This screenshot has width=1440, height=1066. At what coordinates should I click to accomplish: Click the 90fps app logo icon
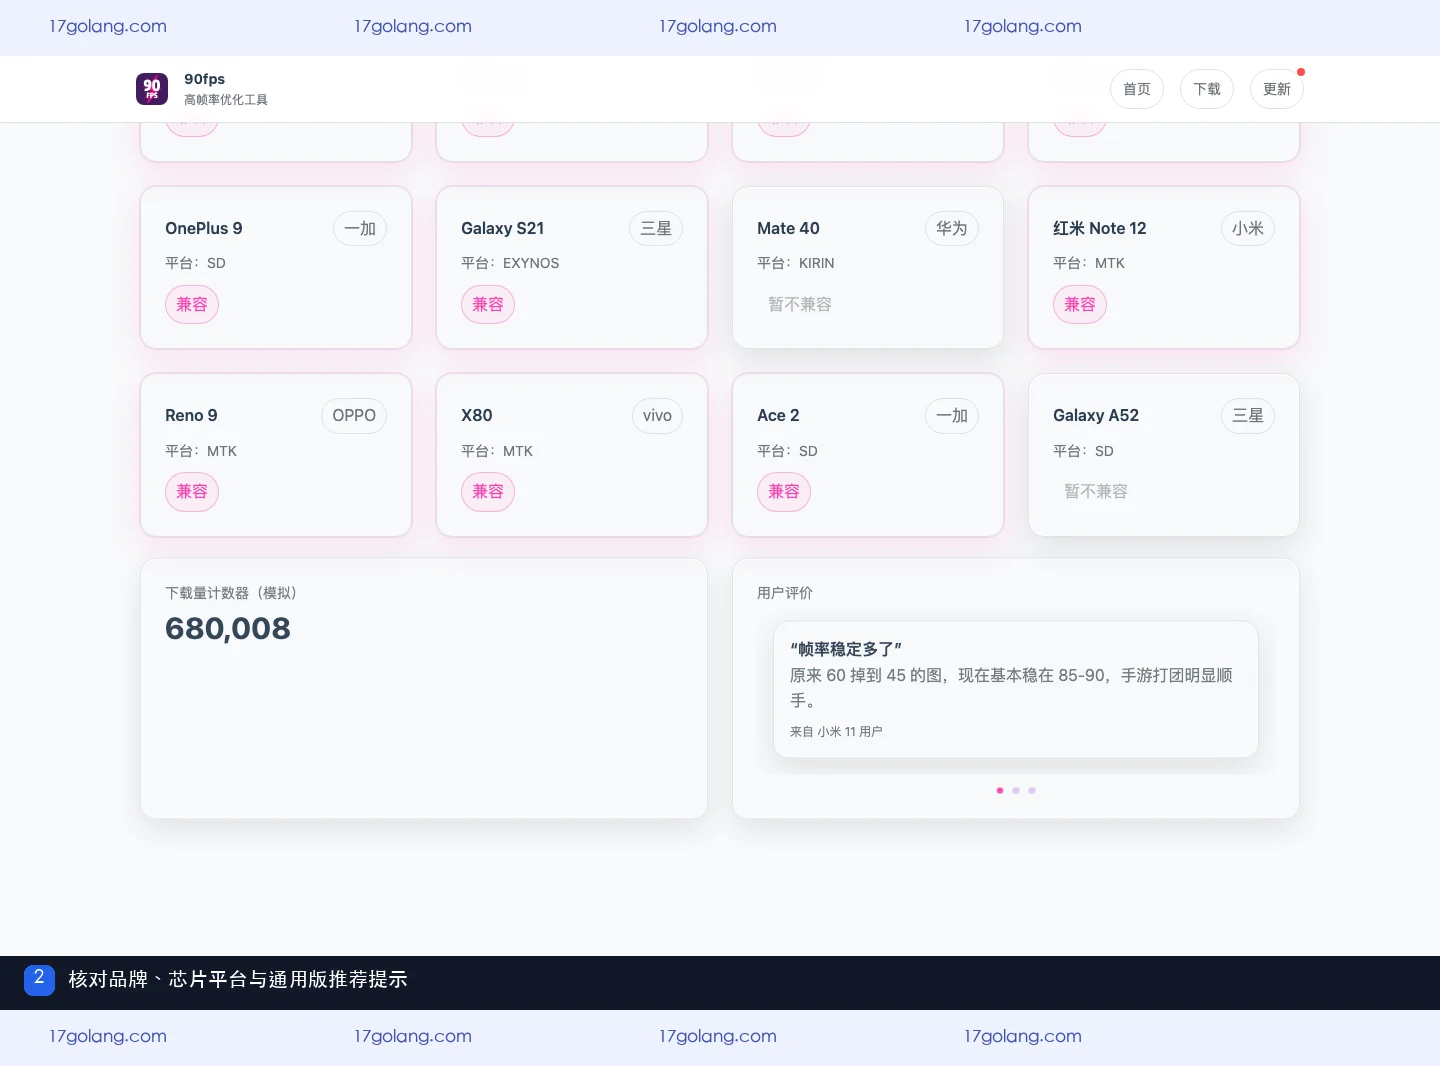[x=152, y=89]
